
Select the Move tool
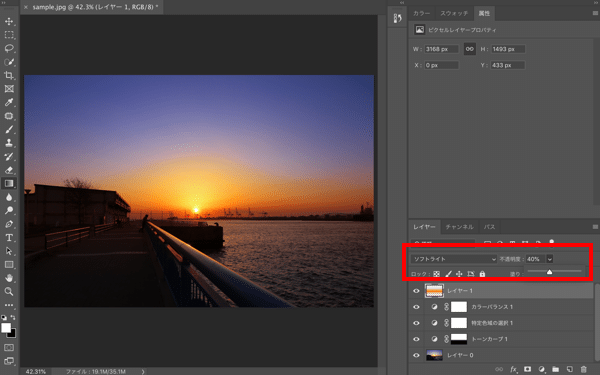[9, 21]
